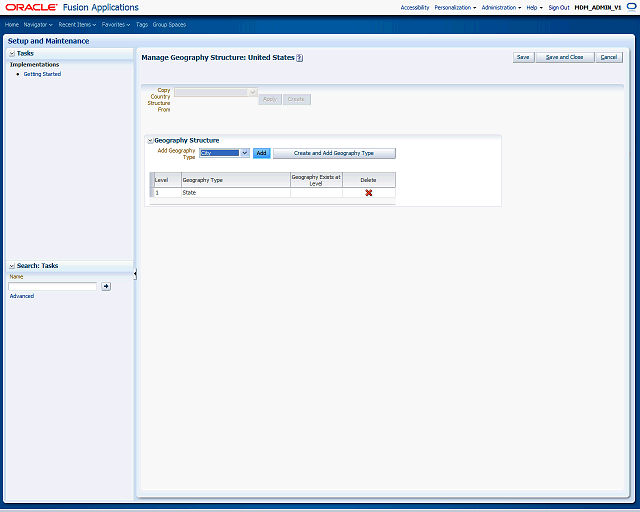This screenshot has height=512, width=640.
Task: Click the level 1 cell
Action: coord(167,193)
